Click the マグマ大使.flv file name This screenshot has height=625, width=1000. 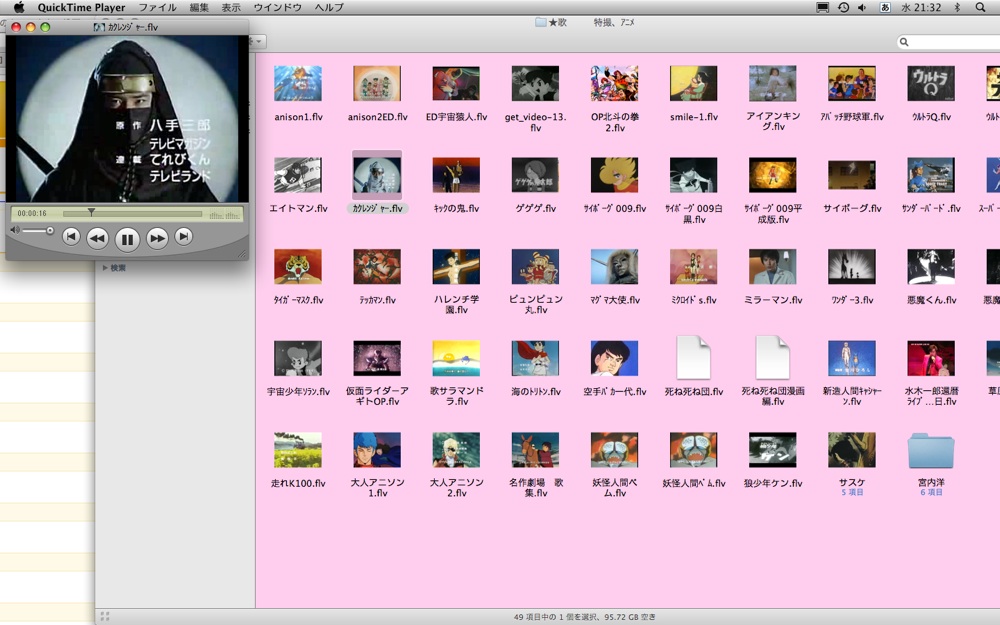[615, 300]
